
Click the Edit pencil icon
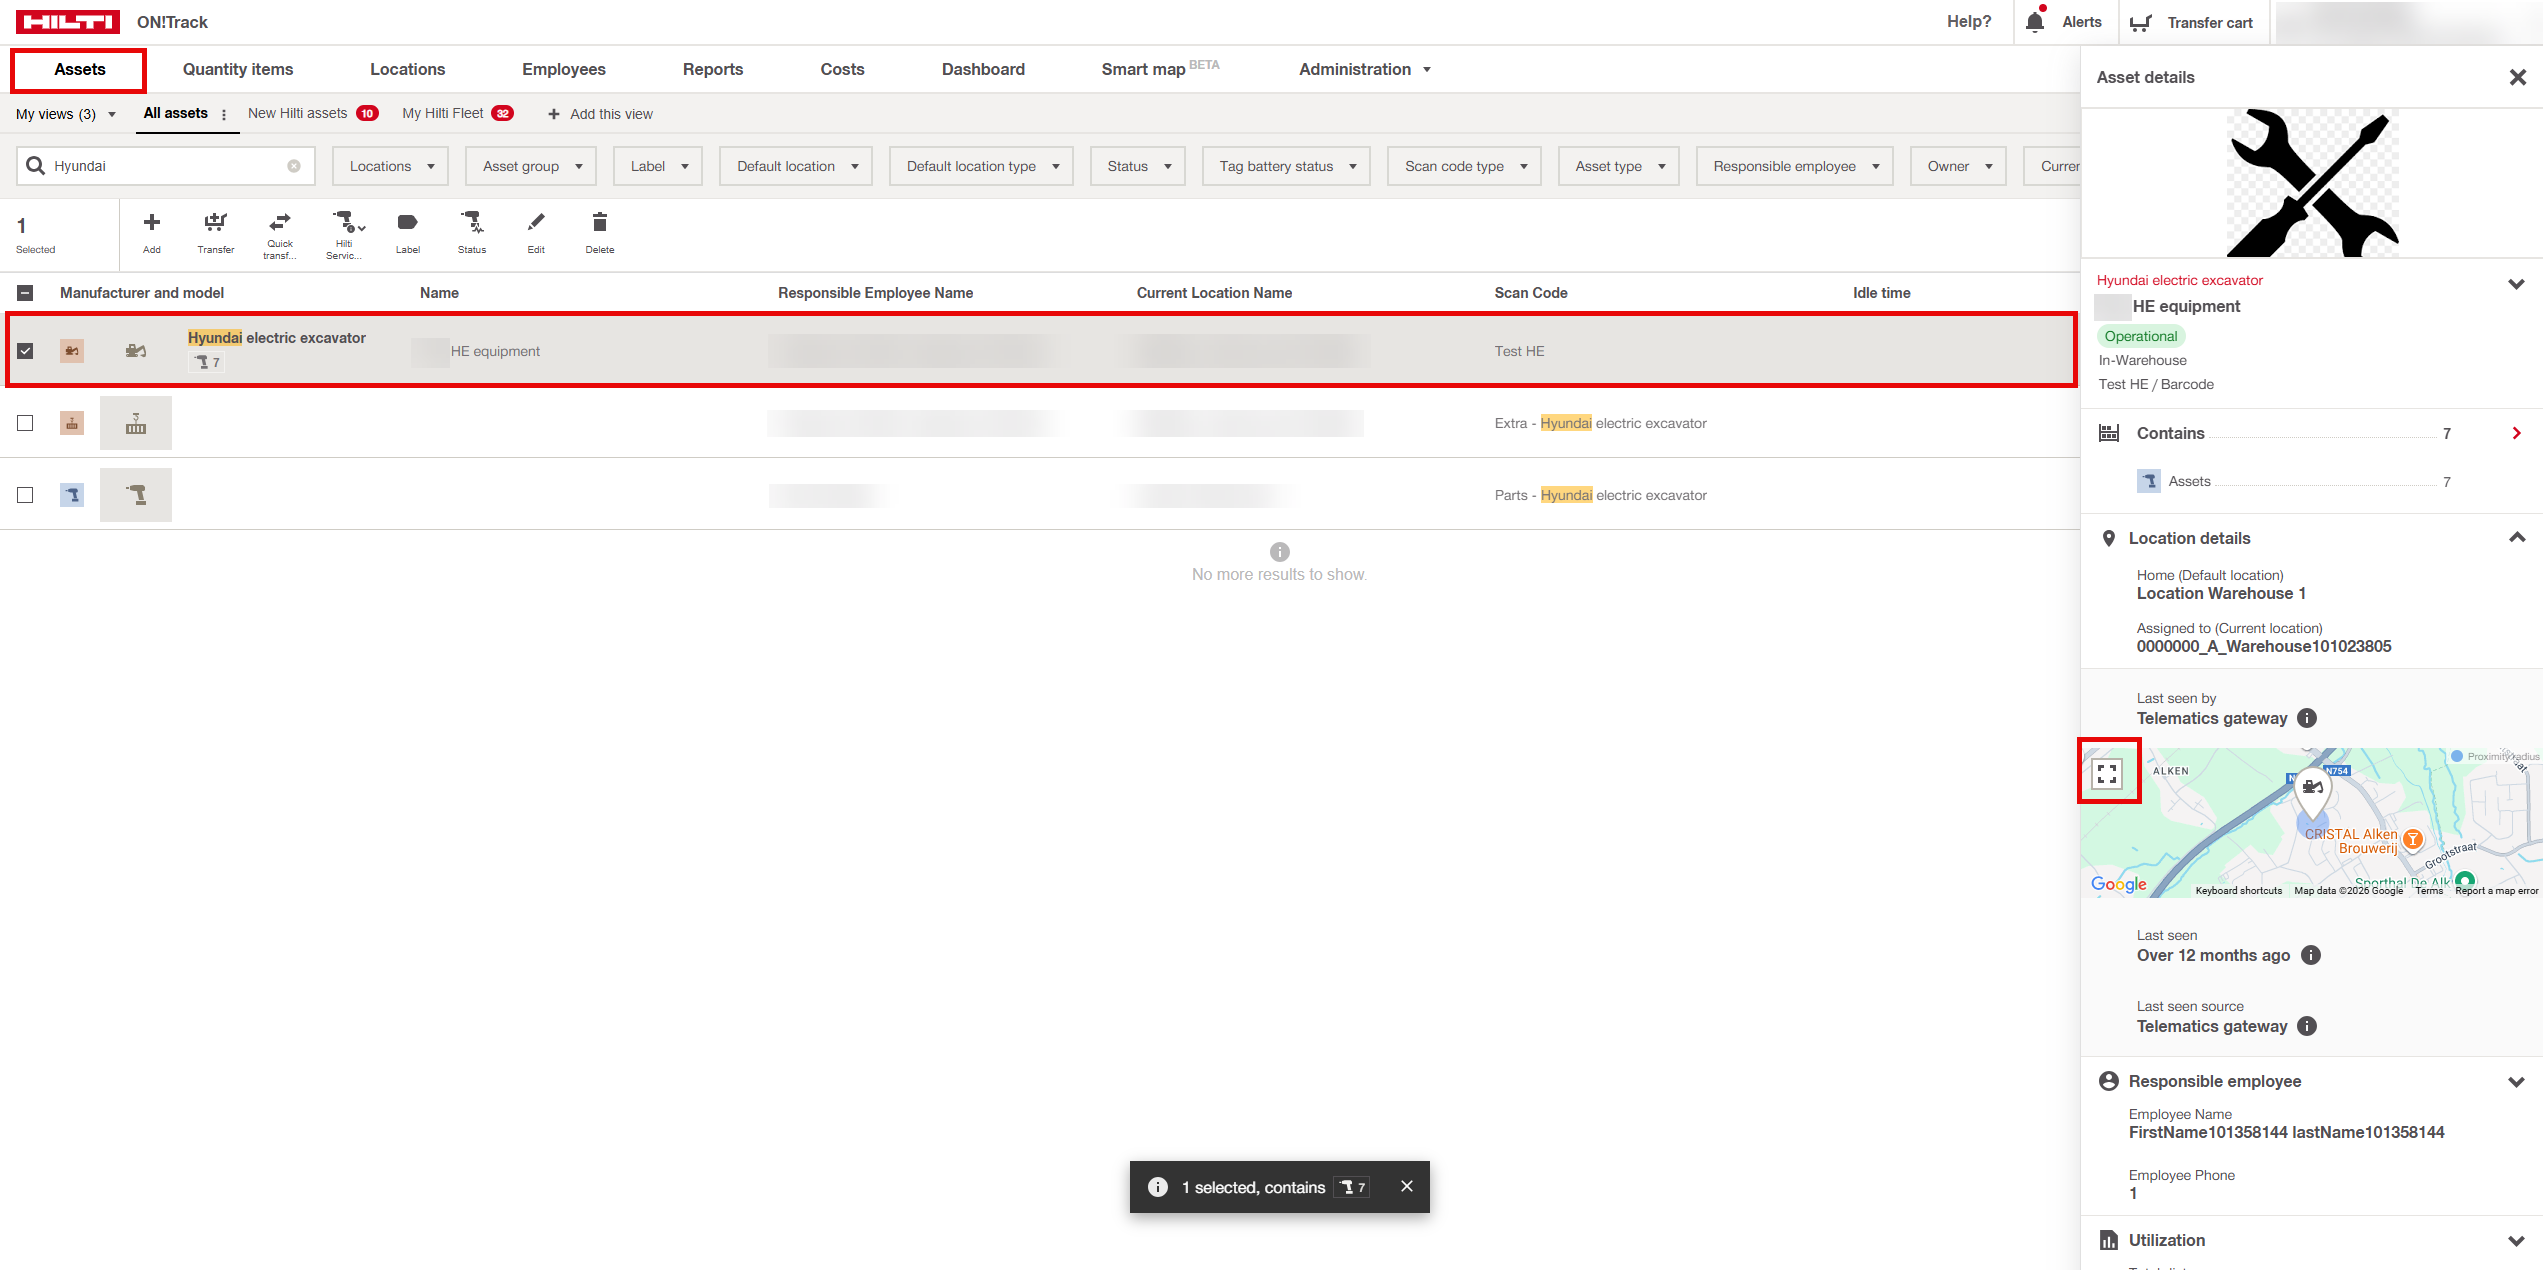[x=536, y=221]
